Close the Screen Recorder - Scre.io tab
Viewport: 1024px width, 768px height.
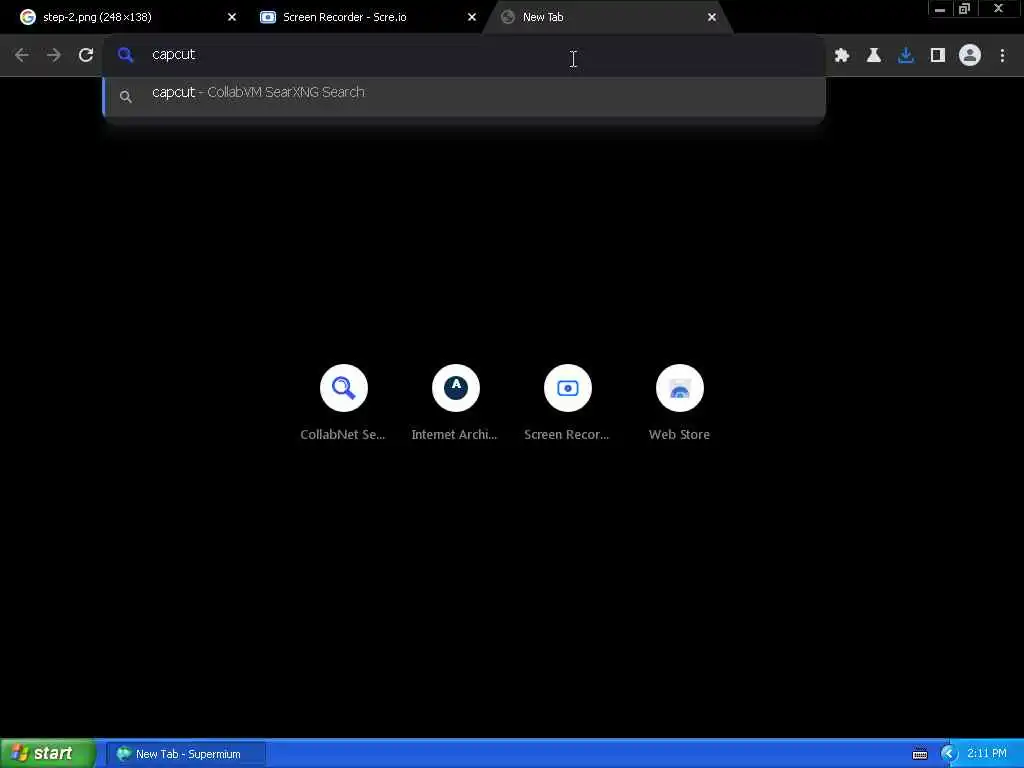click(472, 17)
